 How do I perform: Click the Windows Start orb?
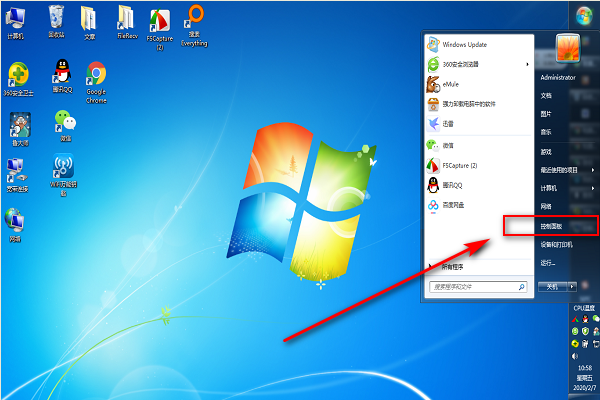click(x=584, y=16)
